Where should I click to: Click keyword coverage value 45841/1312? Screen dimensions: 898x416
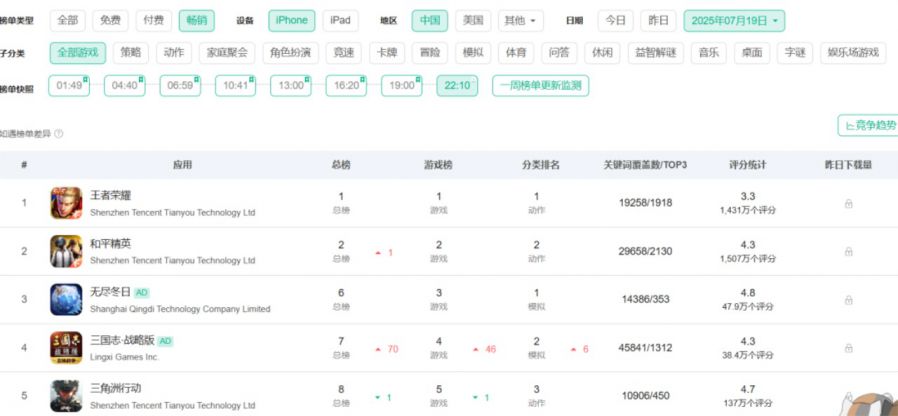645,348
